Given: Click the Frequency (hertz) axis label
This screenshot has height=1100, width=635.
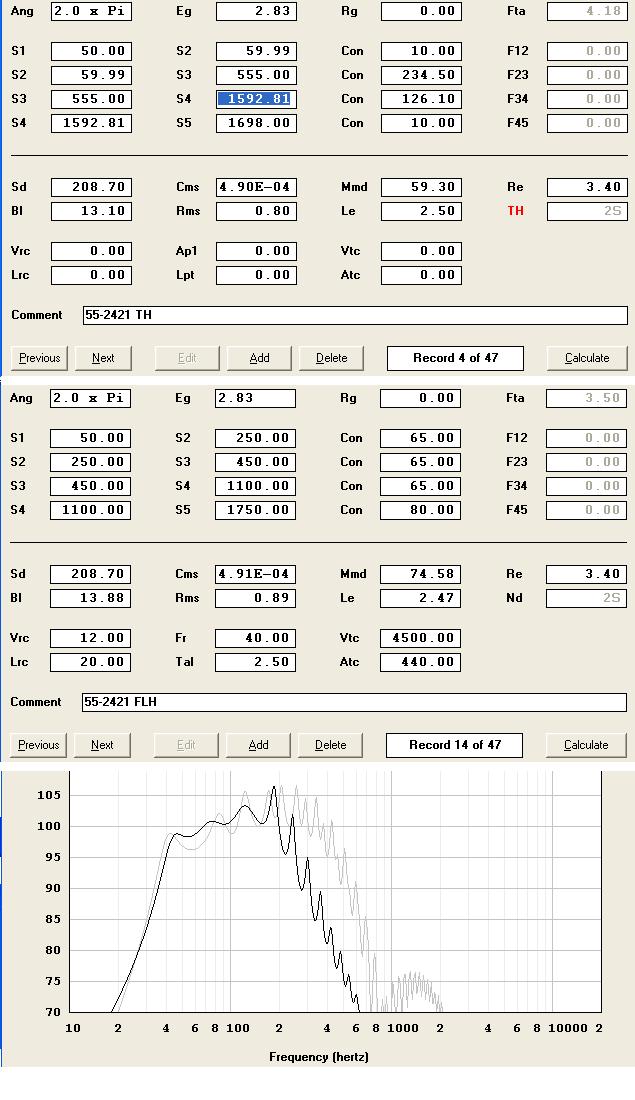Looking at the screenshot, I should [x=319, y=1057].
